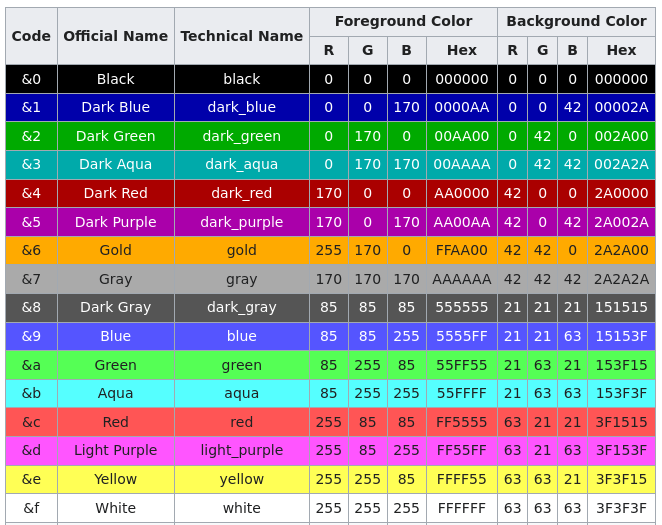This screenshot has width=662, height=525.
Task: Select the AAAAAA foreground hex cell
Action: tap(461, 279)
